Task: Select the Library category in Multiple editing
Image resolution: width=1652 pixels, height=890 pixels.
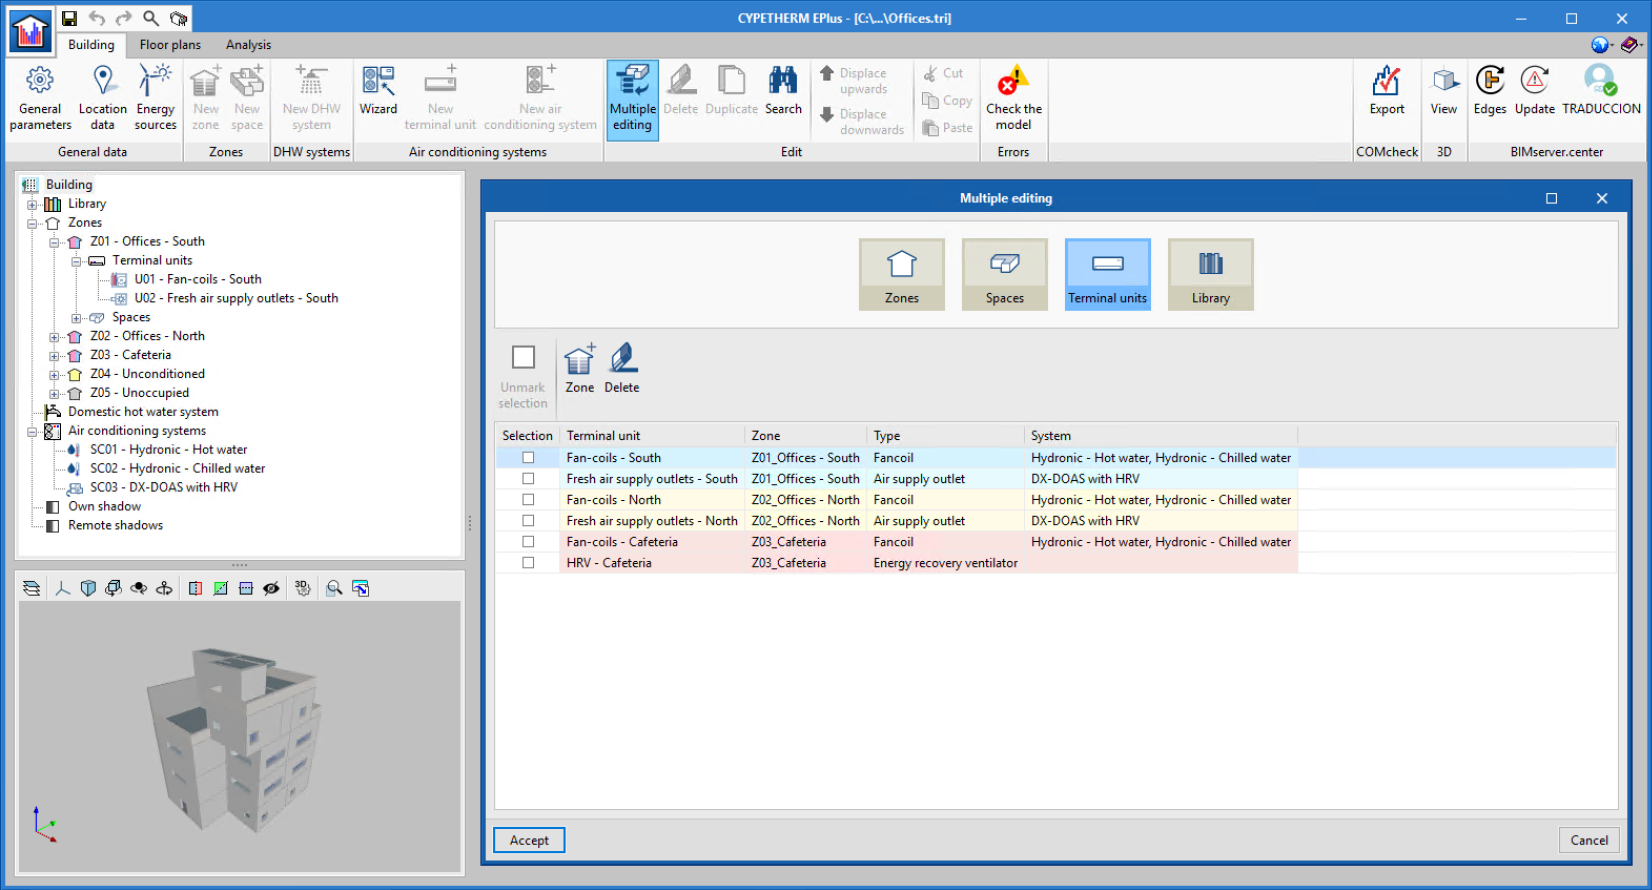Action: click(x=1210, y=274)
